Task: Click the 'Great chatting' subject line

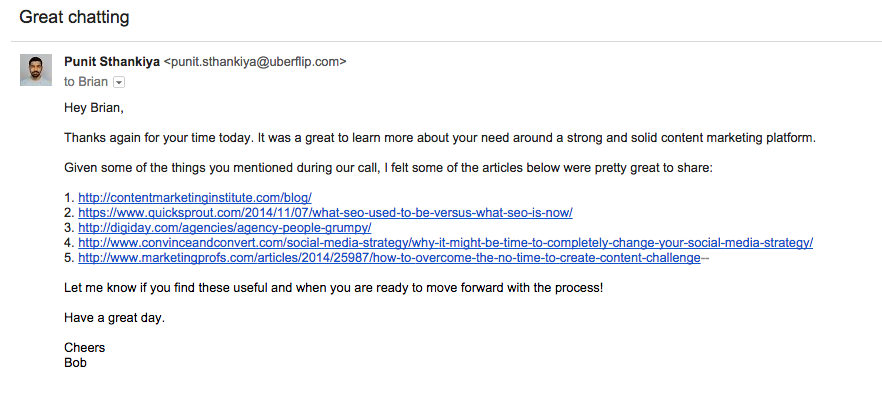Action: click(x=74, y=17)
